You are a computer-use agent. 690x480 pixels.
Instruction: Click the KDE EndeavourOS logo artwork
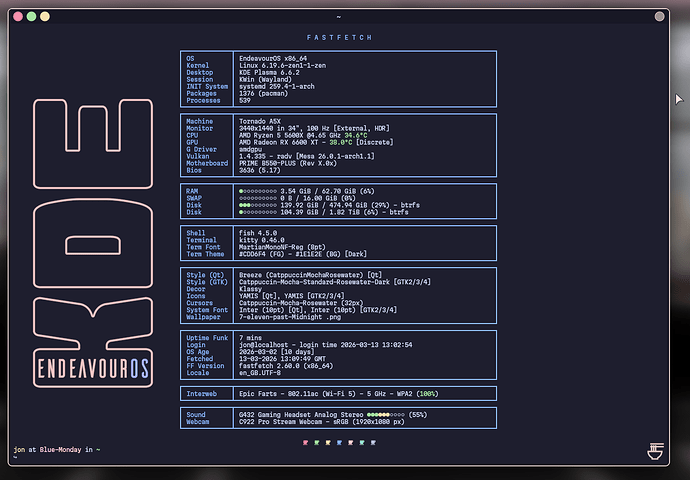pyautogui.click(x=93, y=243)
